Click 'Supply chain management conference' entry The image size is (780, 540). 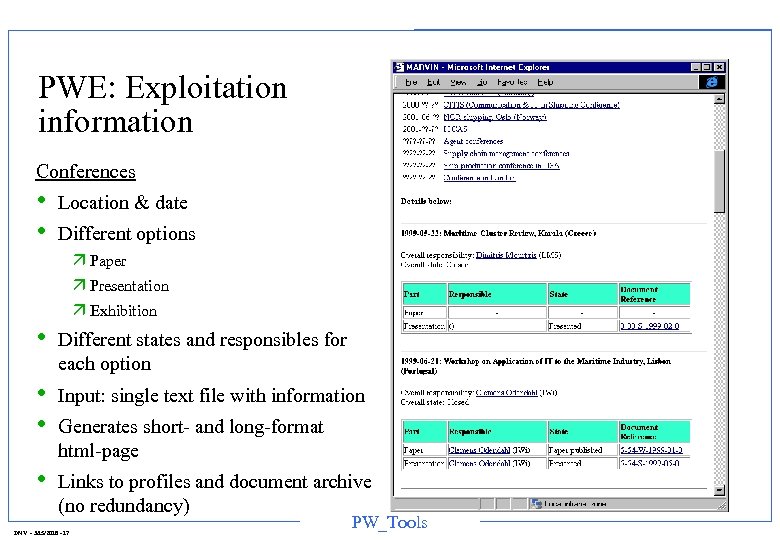(506, 153)
